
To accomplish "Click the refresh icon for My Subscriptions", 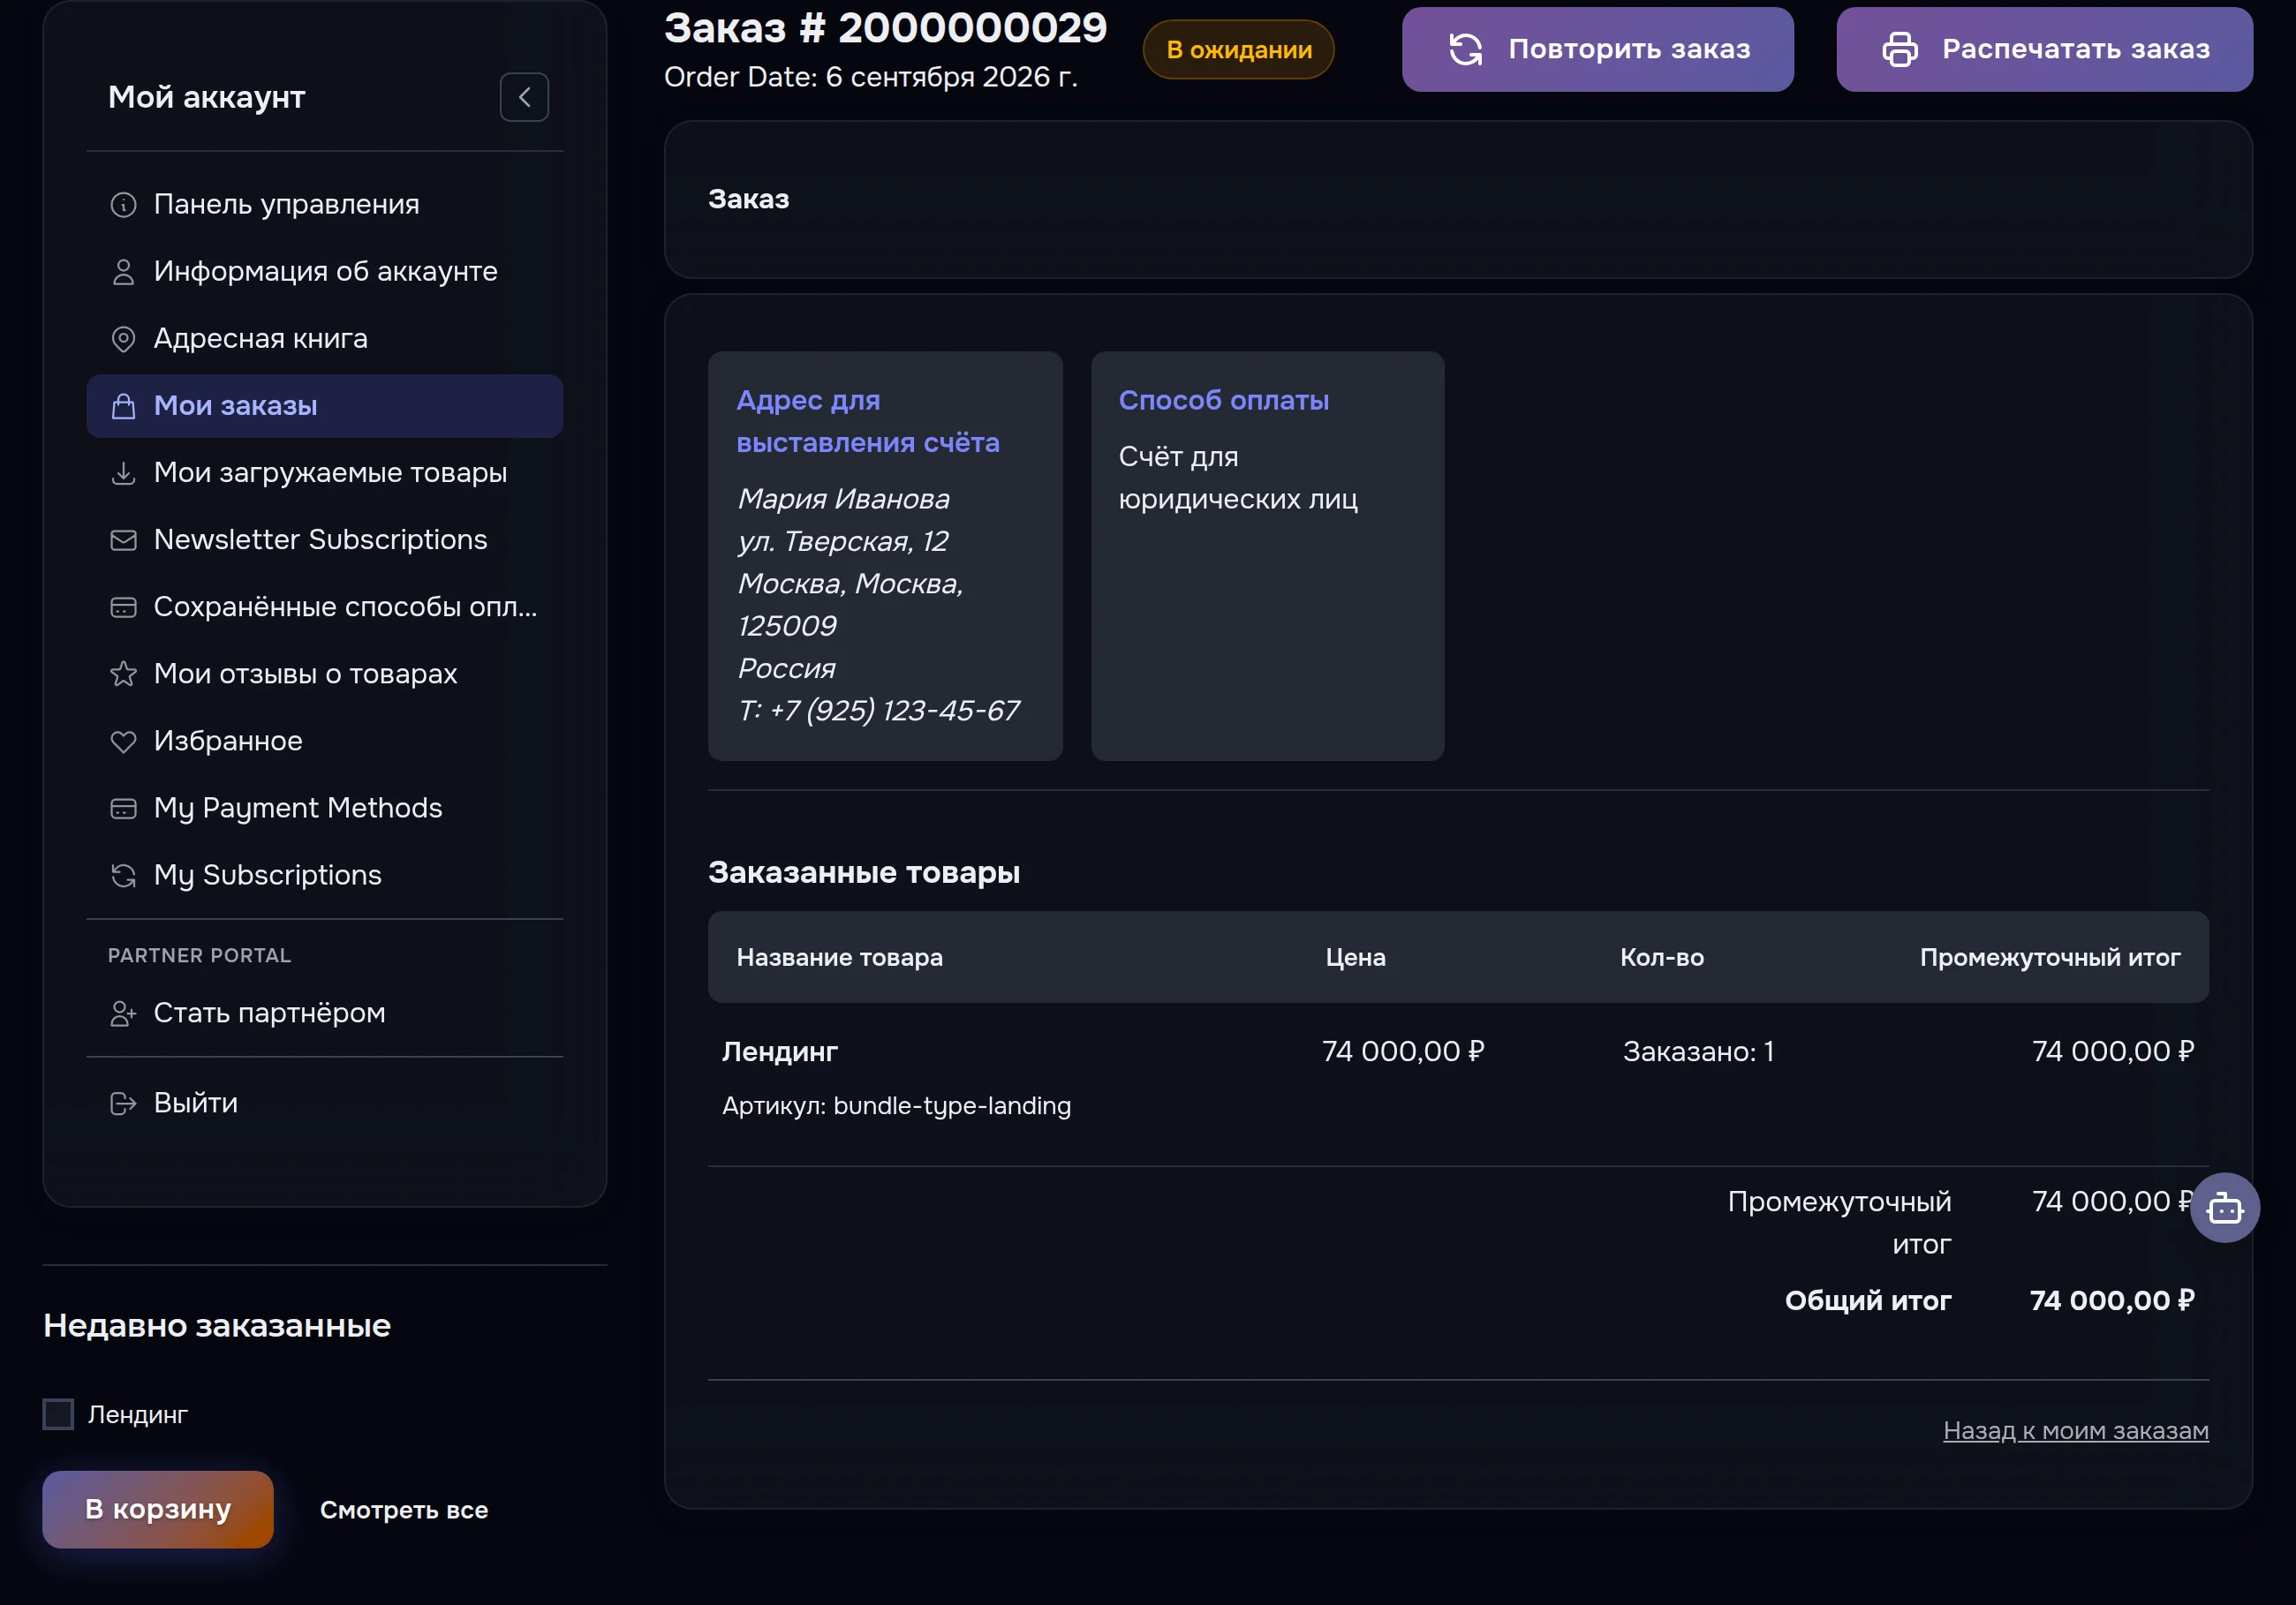I will [x=123, y=875].
